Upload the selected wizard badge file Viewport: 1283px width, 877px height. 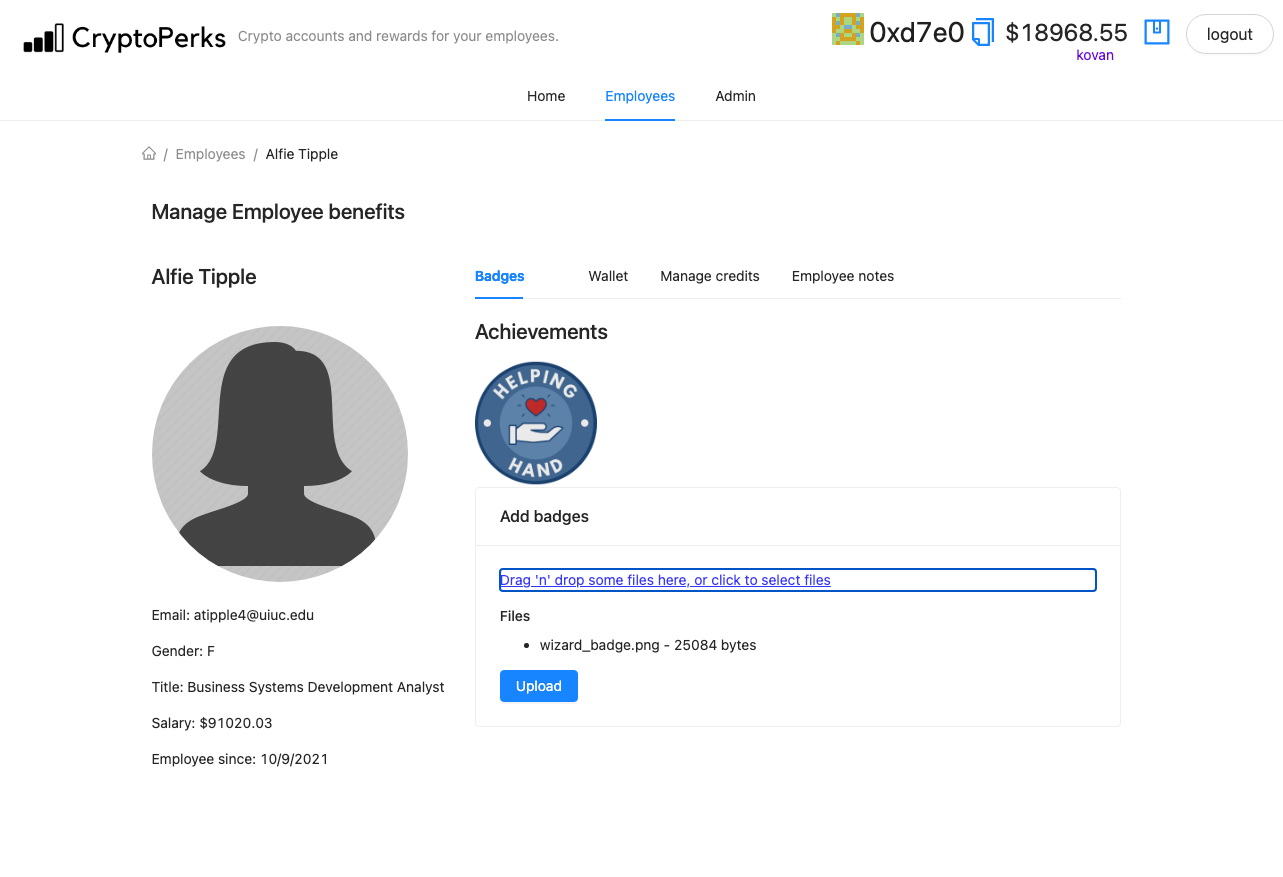(539, 686)
